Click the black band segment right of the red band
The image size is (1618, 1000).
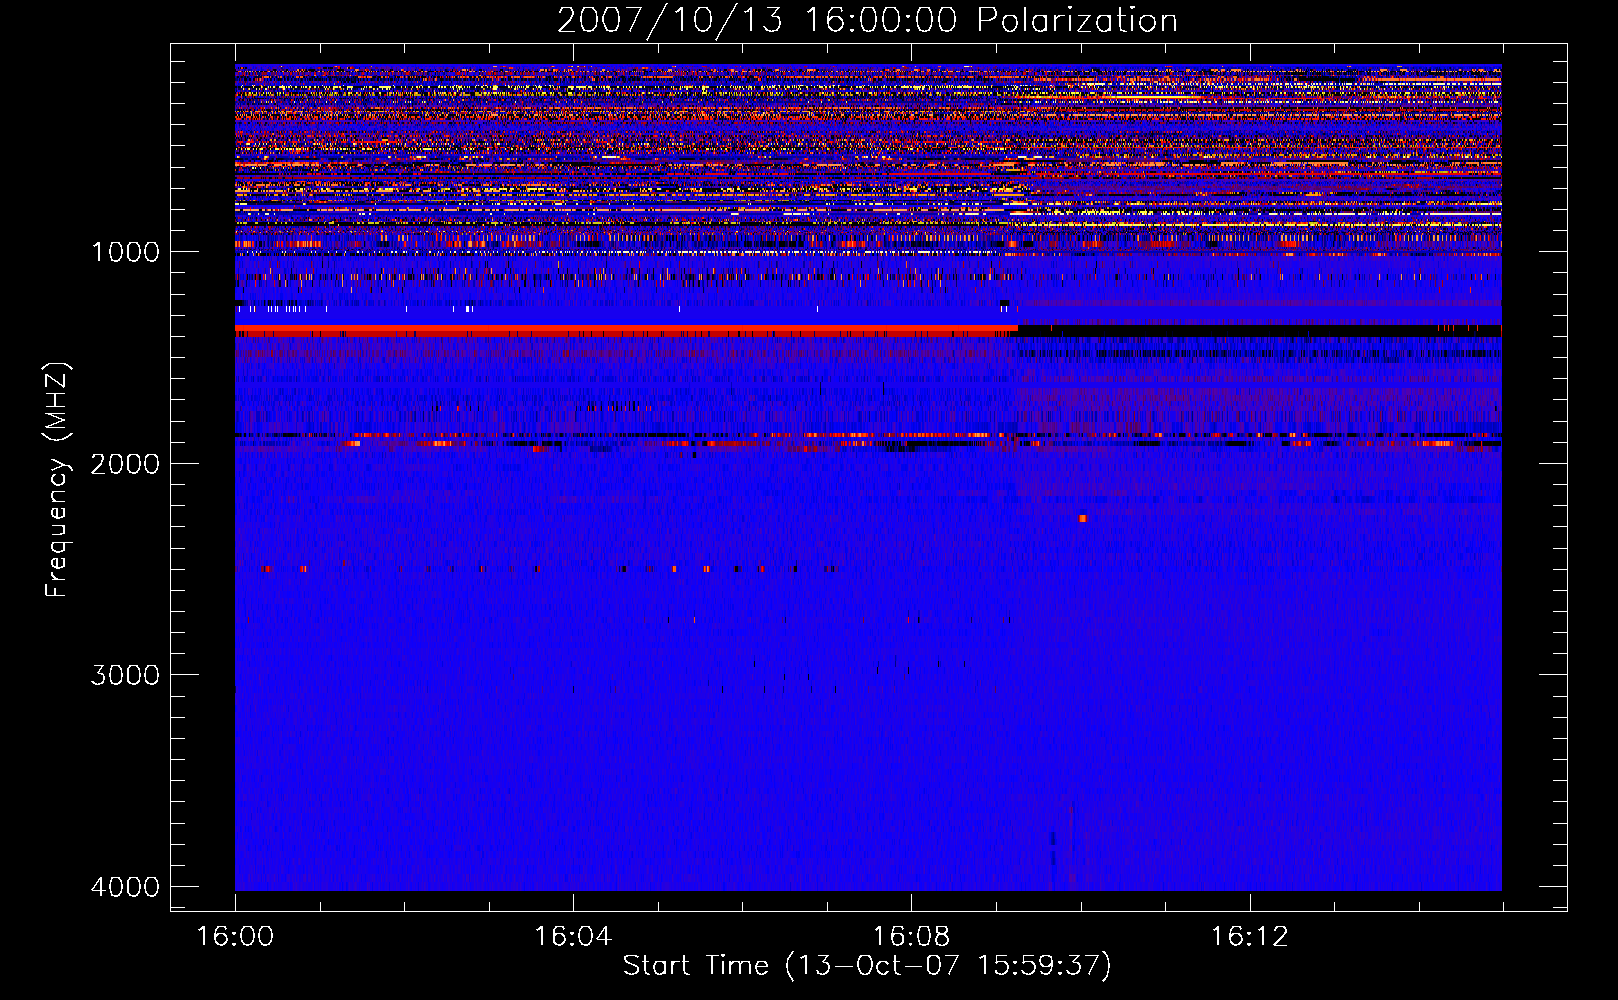[1260, 329]
